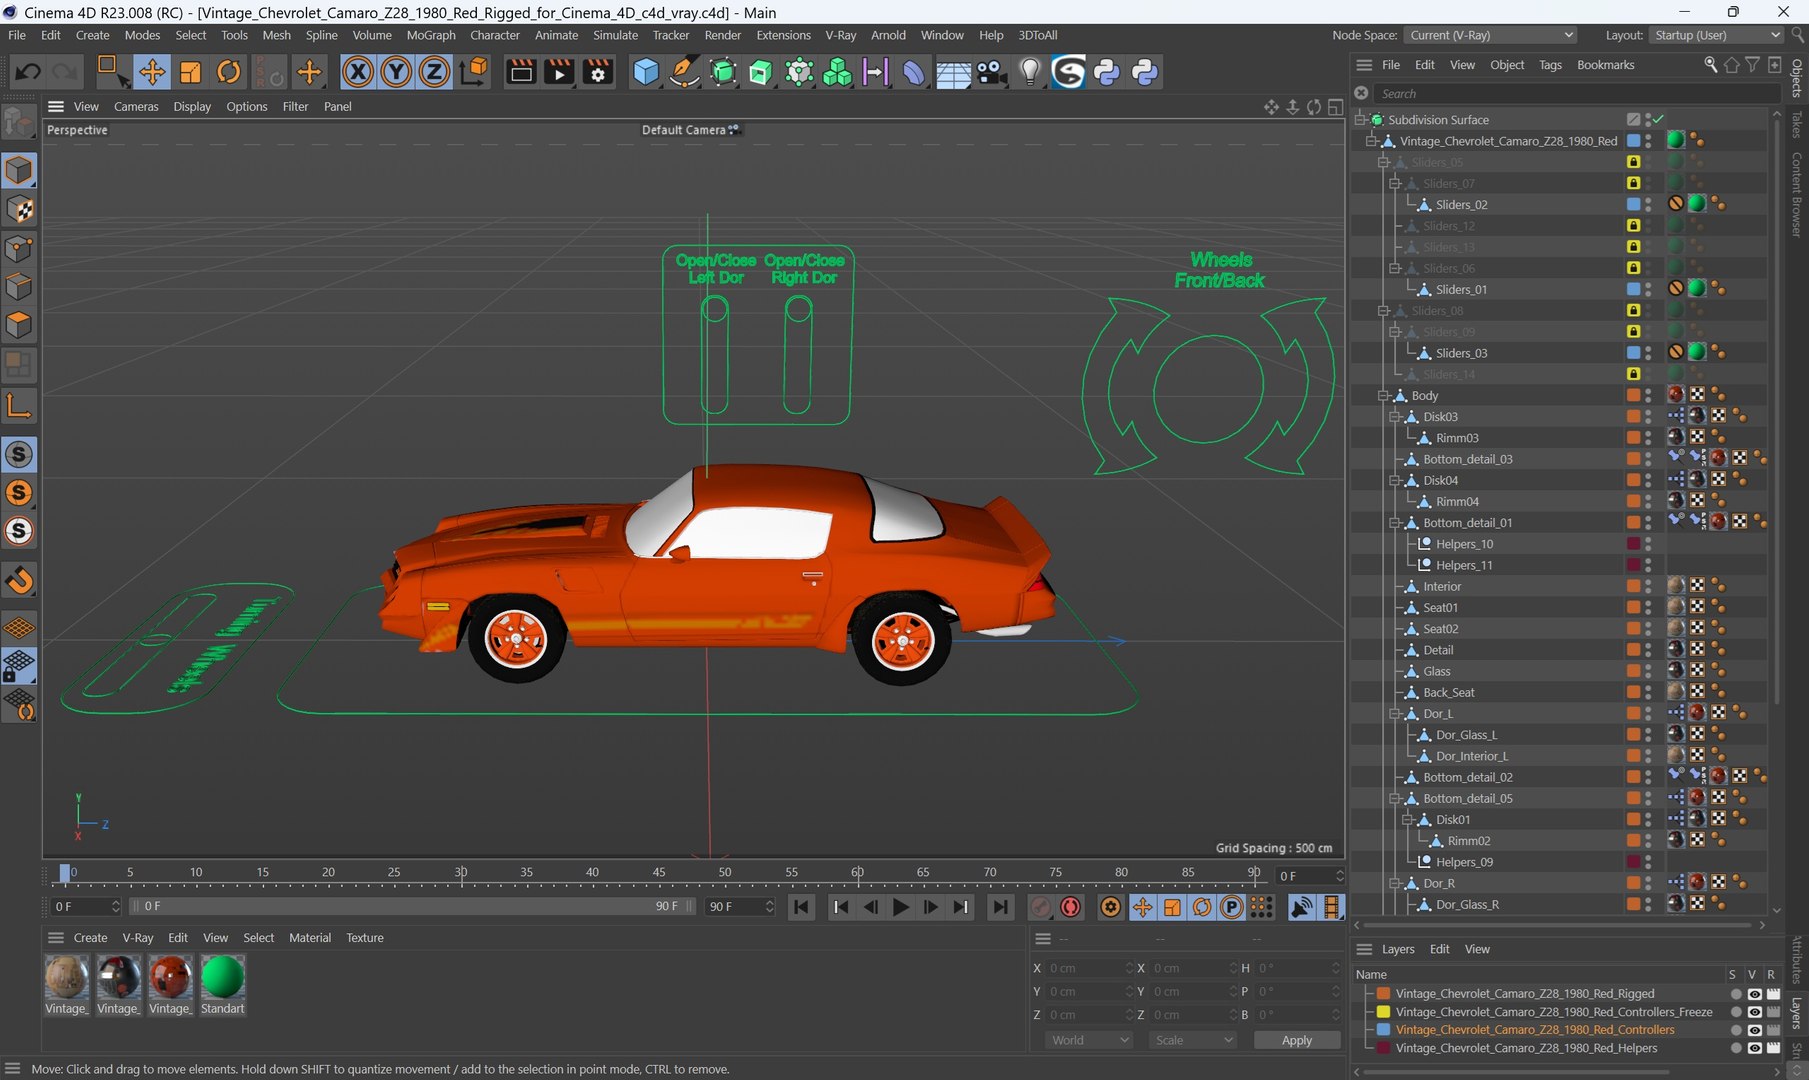Select the Rotate tool
Viewport: 1809px width, 1080px height.
229,72
